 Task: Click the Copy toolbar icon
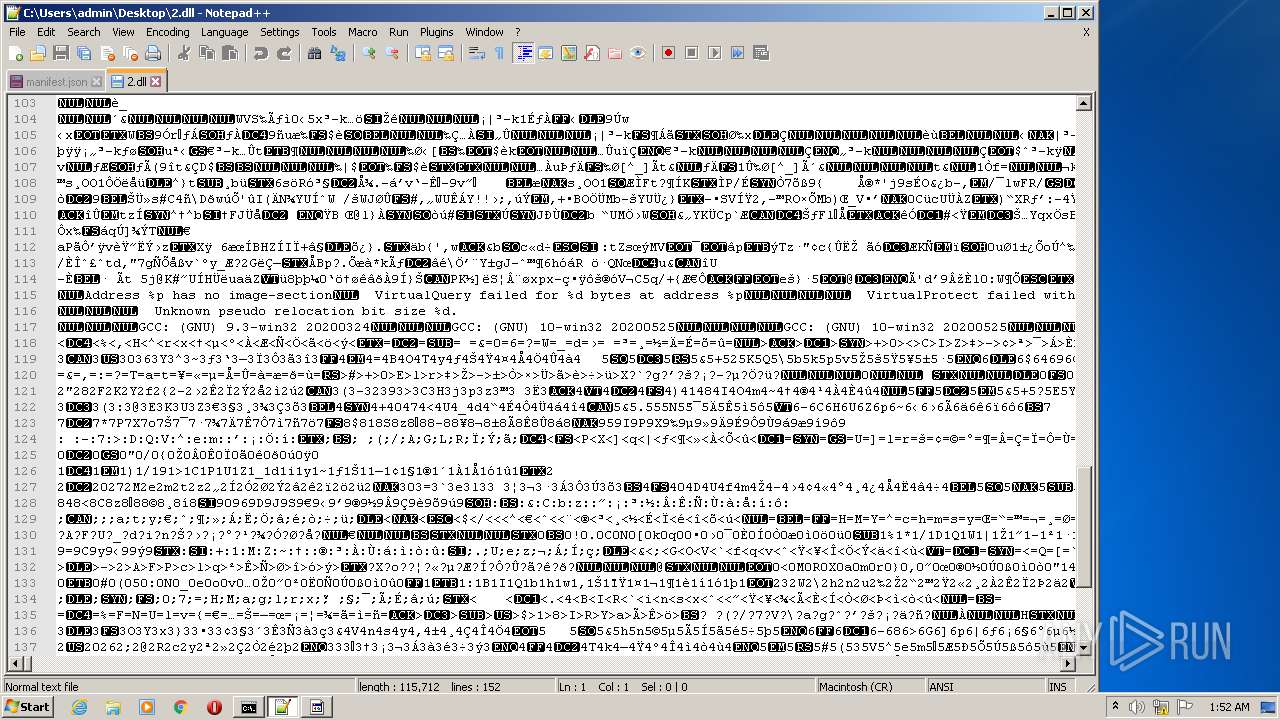coord(208,53)
